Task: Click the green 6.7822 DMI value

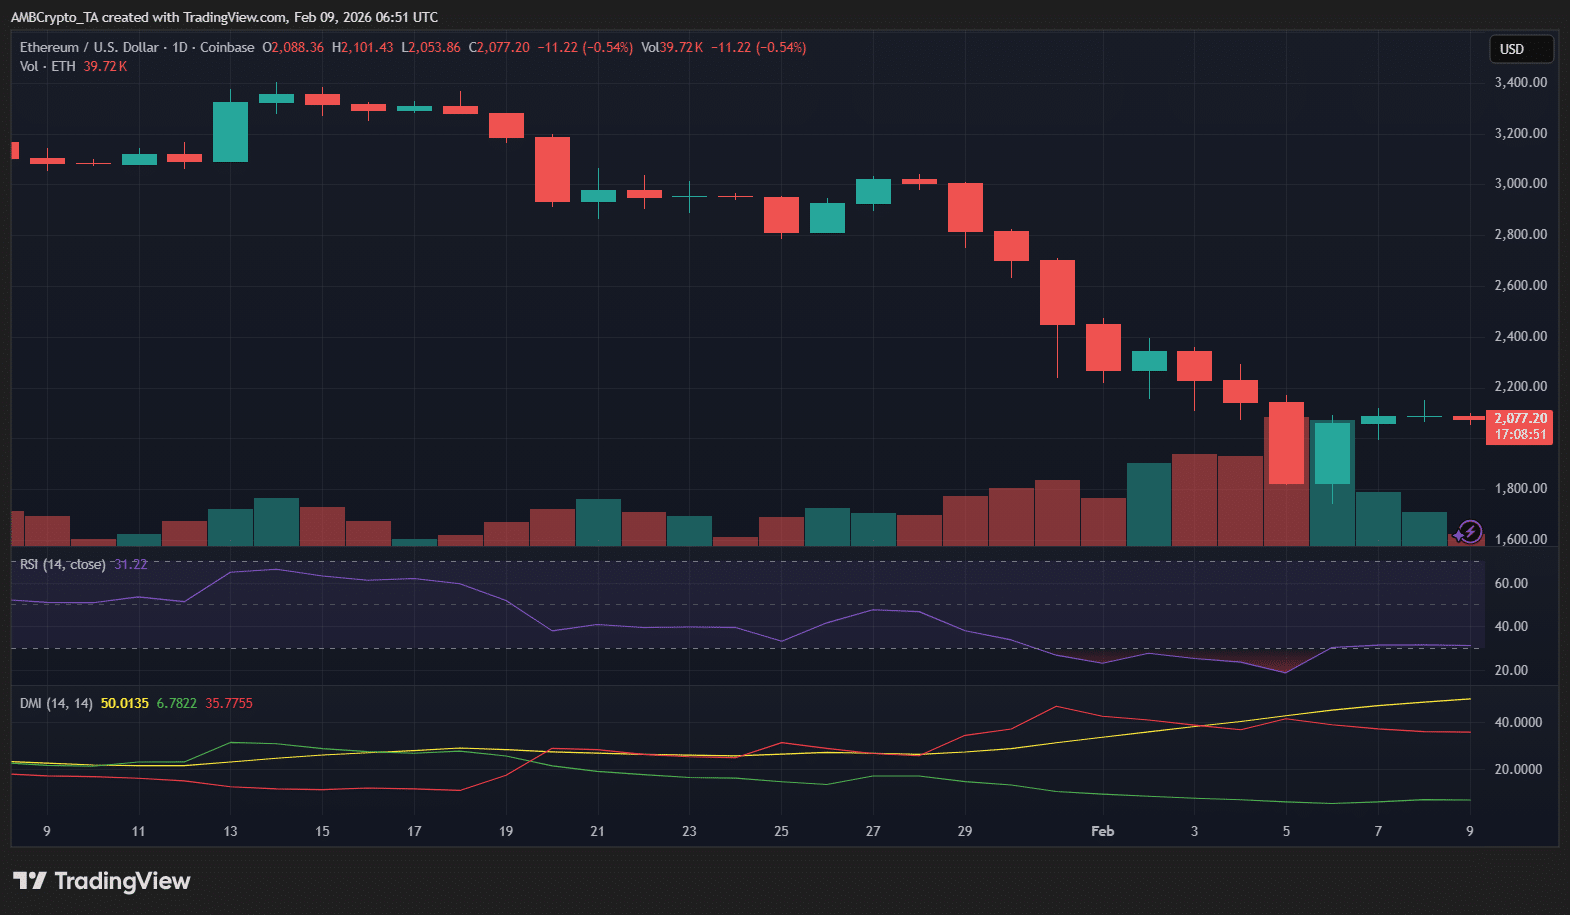Action: [x=176, y=703]
